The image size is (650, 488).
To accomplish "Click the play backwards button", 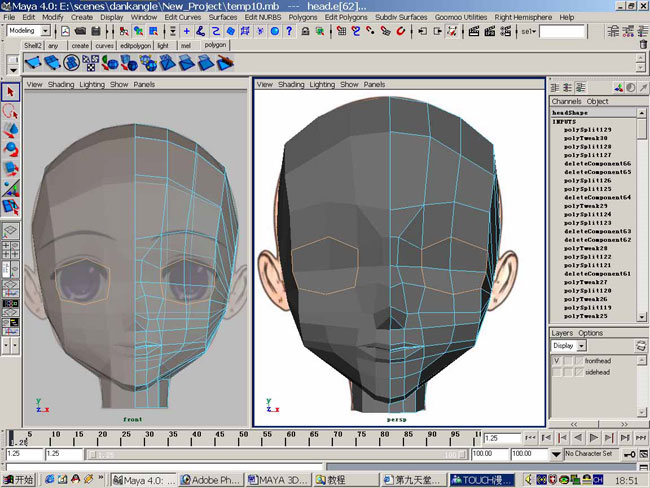I will [x=578, y=438].
